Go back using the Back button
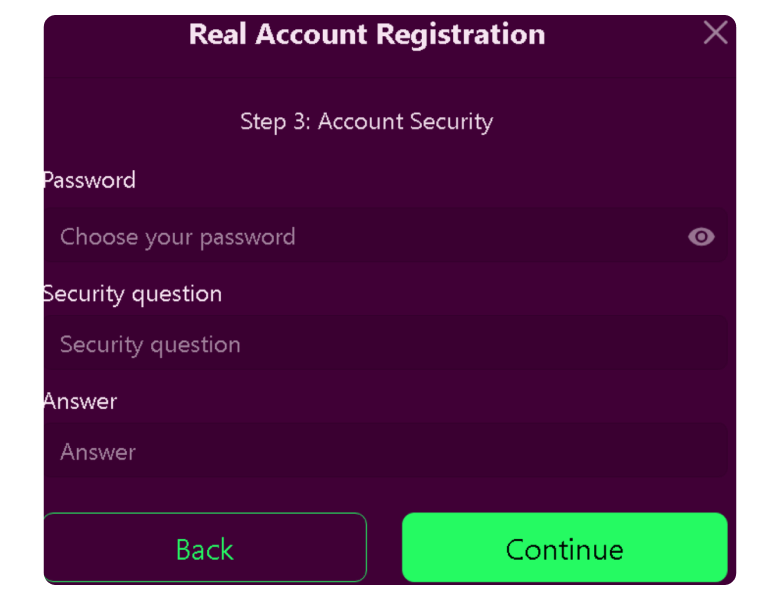The width and height of the screenshot is (780, 600). 205,548
